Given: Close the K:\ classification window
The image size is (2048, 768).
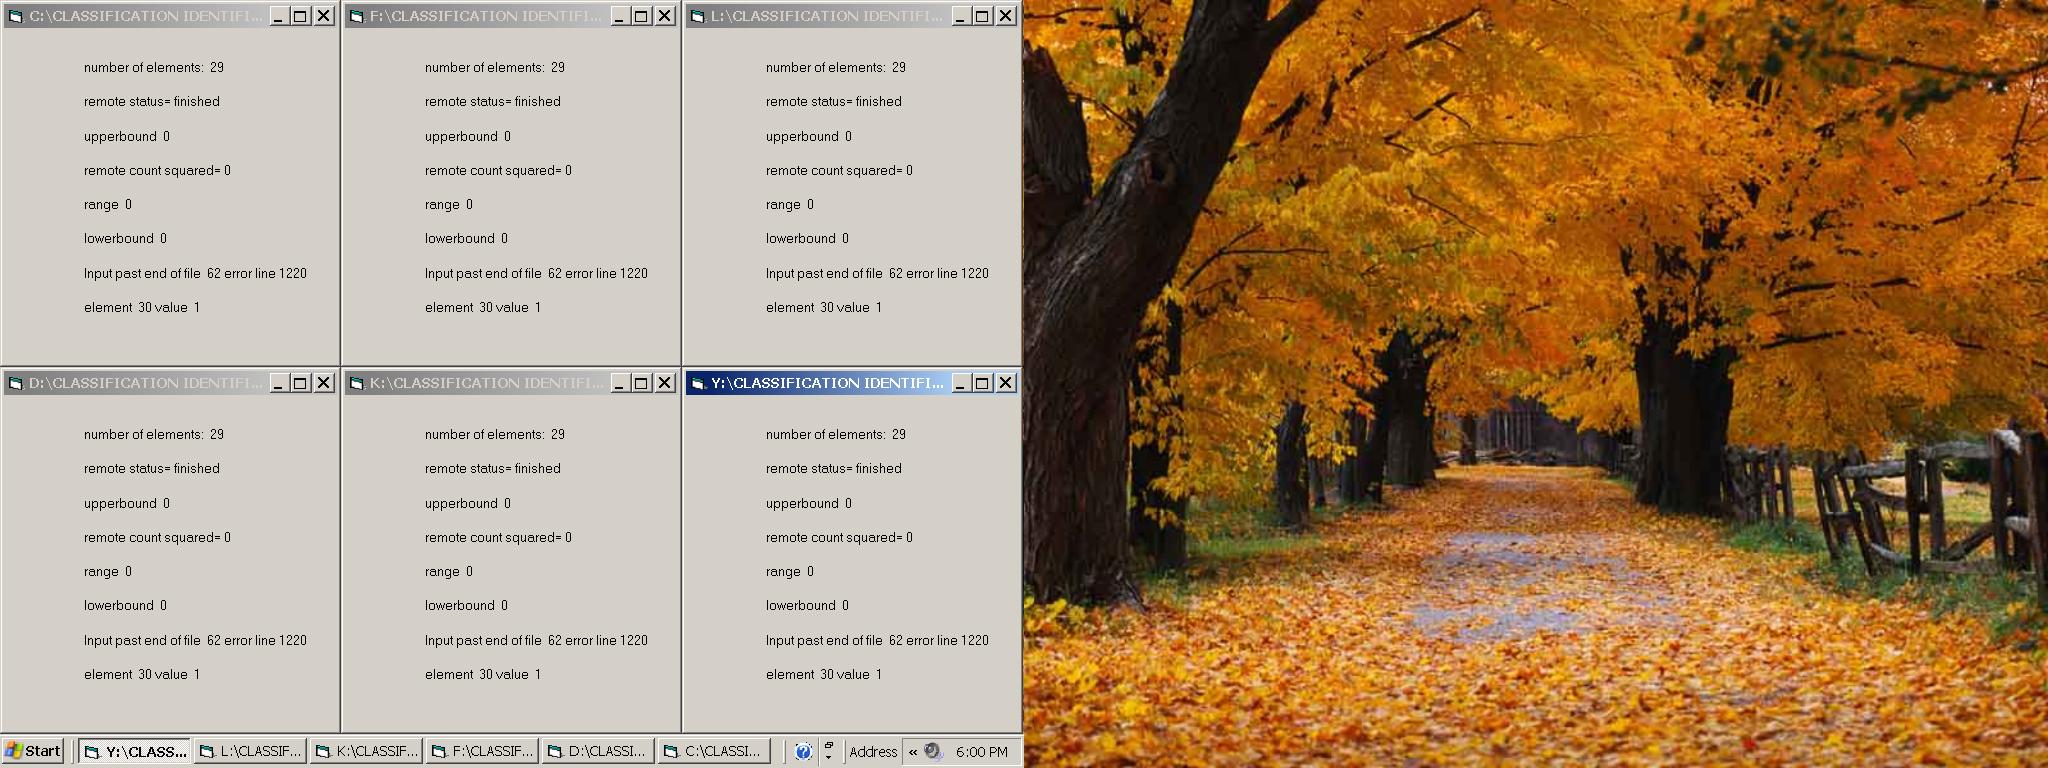Looking at the screenshot, I should (665, 383).
